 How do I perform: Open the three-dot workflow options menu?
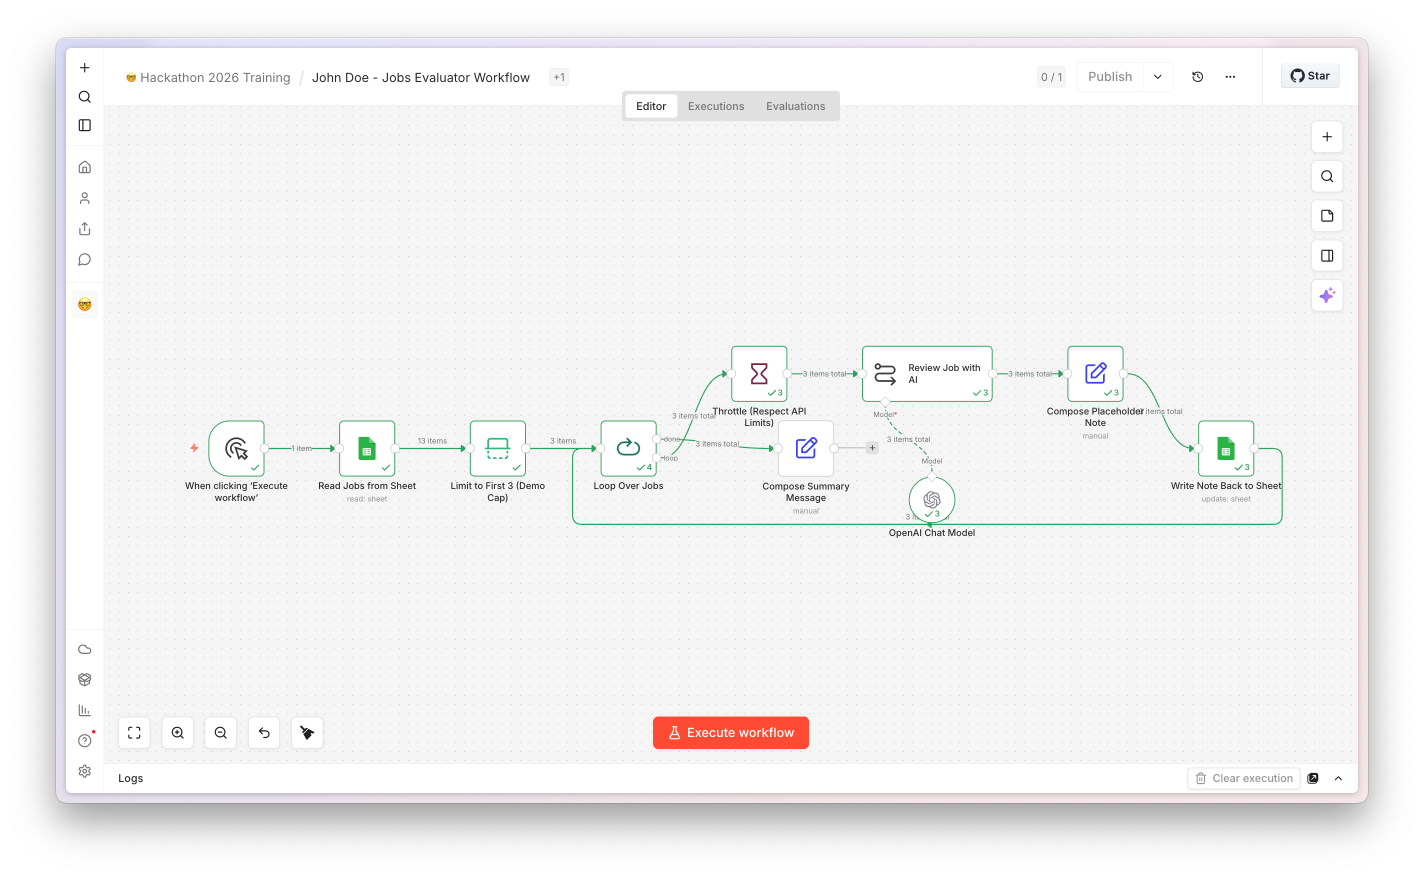pos(1230,77)
